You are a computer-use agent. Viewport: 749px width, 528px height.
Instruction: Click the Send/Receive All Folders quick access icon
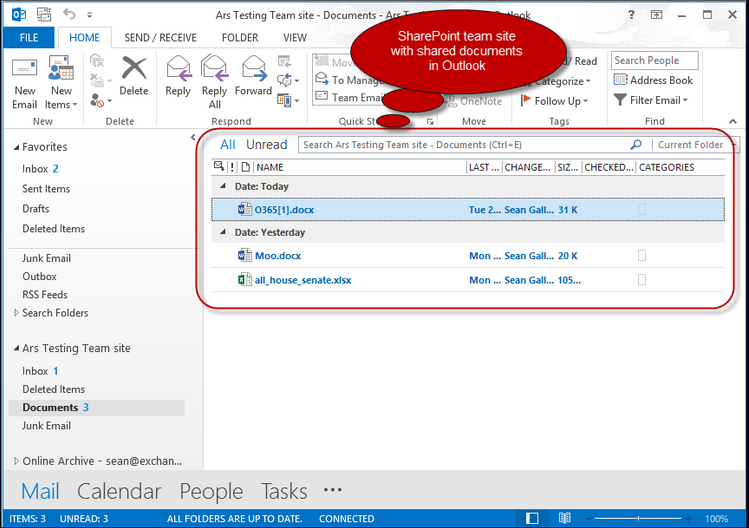tap(44, 14)
